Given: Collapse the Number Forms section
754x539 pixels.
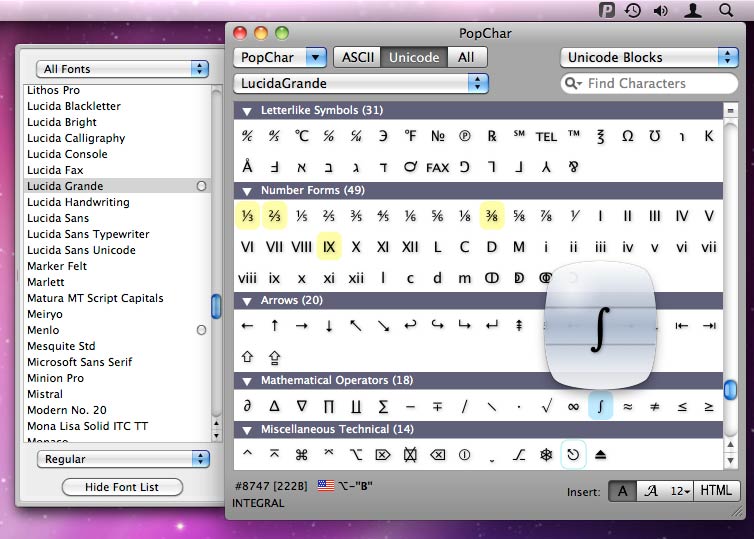Looking at the screenshot, I should click(247, 191).
